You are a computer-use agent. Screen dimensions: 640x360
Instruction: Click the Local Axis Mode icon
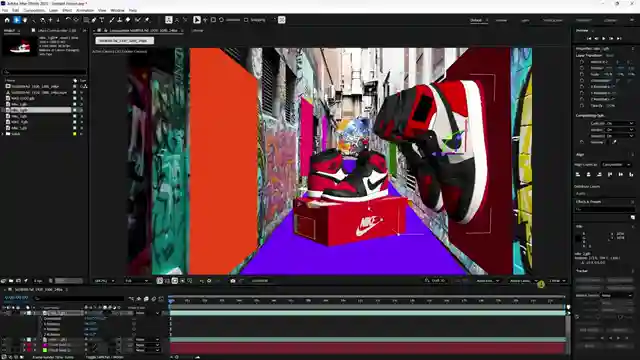pos(169,20)
